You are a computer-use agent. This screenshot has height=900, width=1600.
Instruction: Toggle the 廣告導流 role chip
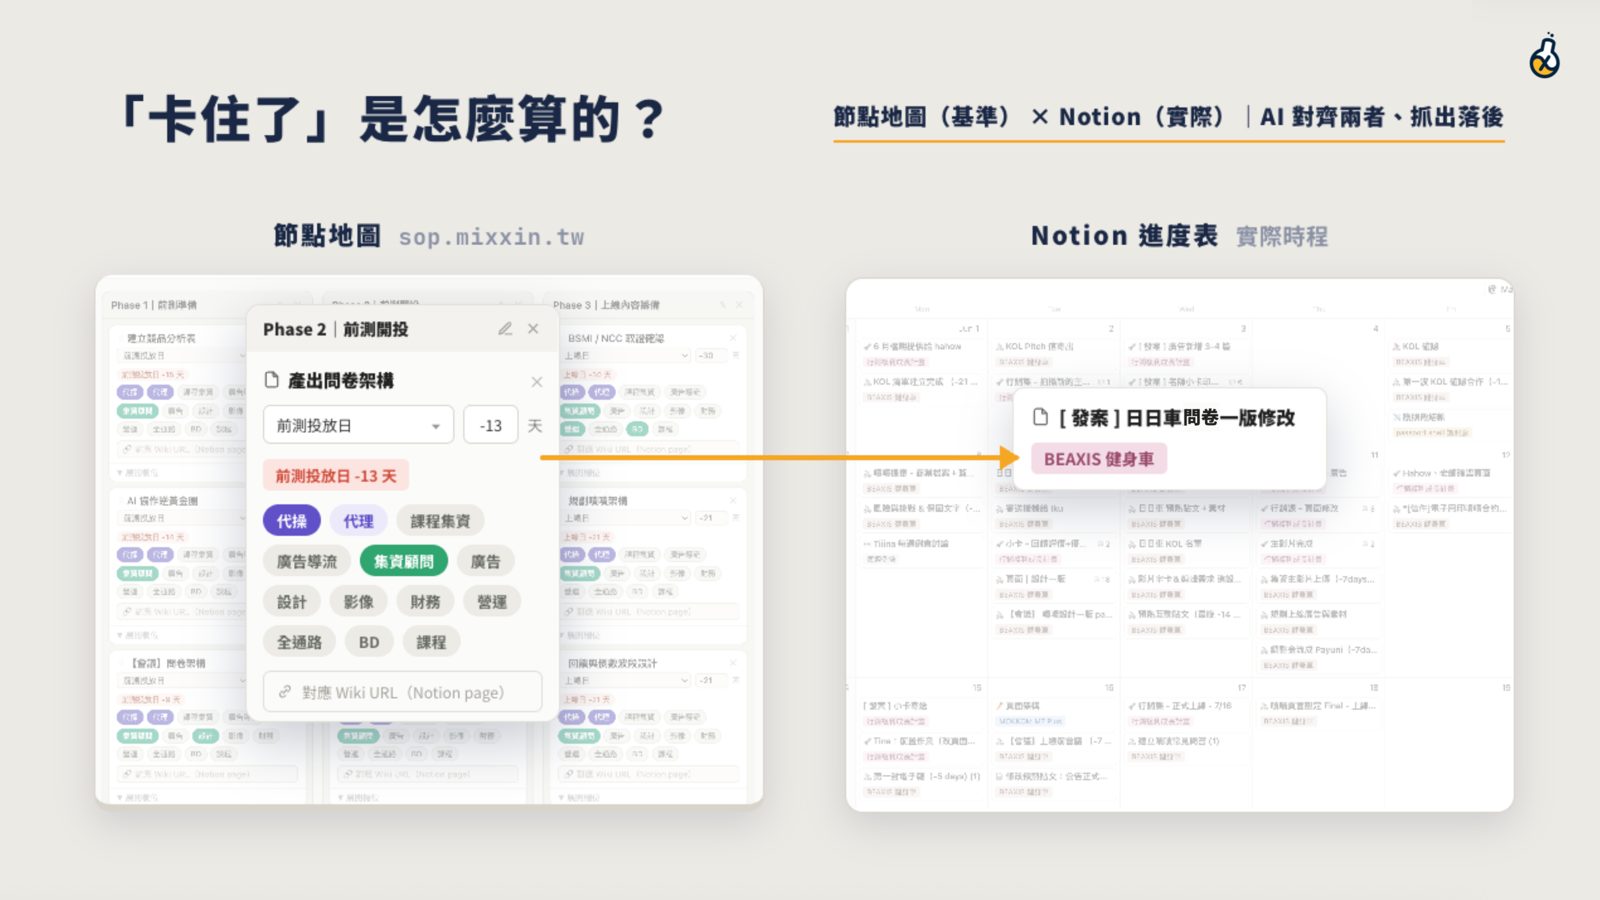(307, 561)
